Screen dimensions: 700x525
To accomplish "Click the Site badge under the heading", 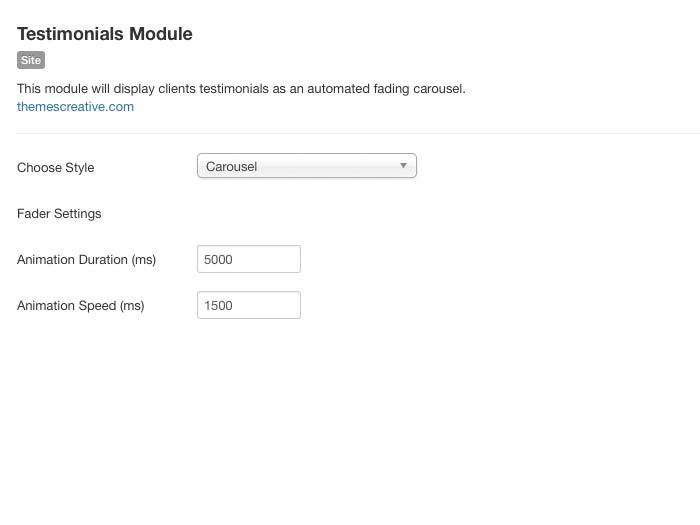I will point(31,60).
